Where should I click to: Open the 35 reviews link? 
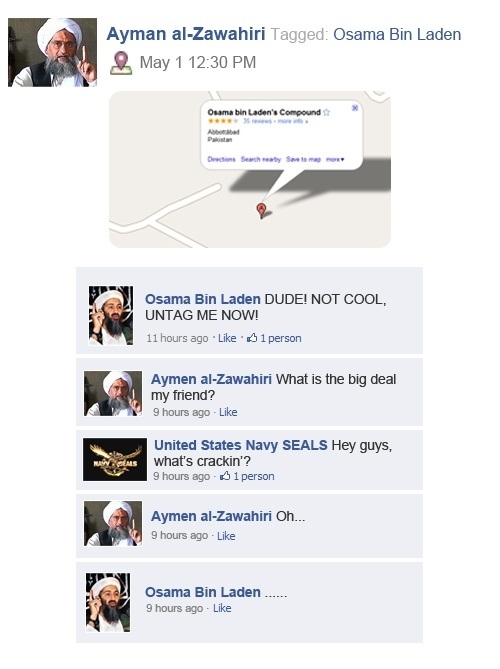[x=257, y=121]
